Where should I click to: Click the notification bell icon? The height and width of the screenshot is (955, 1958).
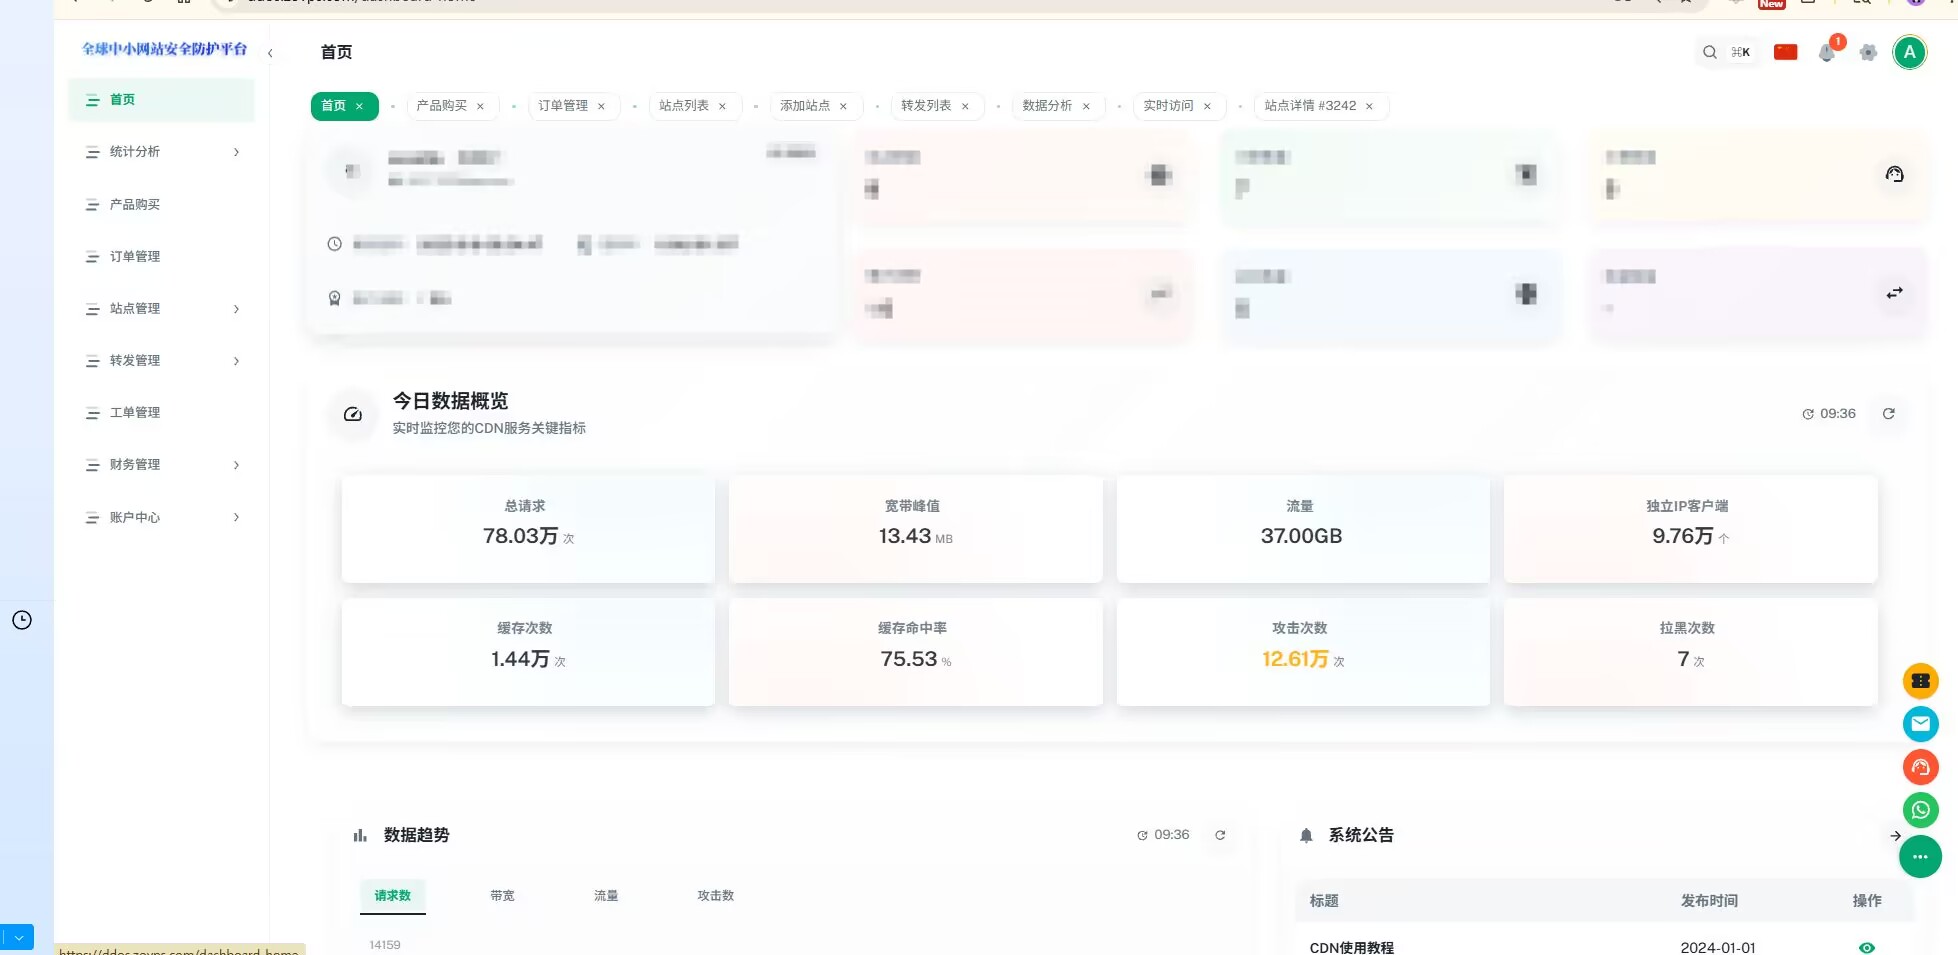[1826, 53]
